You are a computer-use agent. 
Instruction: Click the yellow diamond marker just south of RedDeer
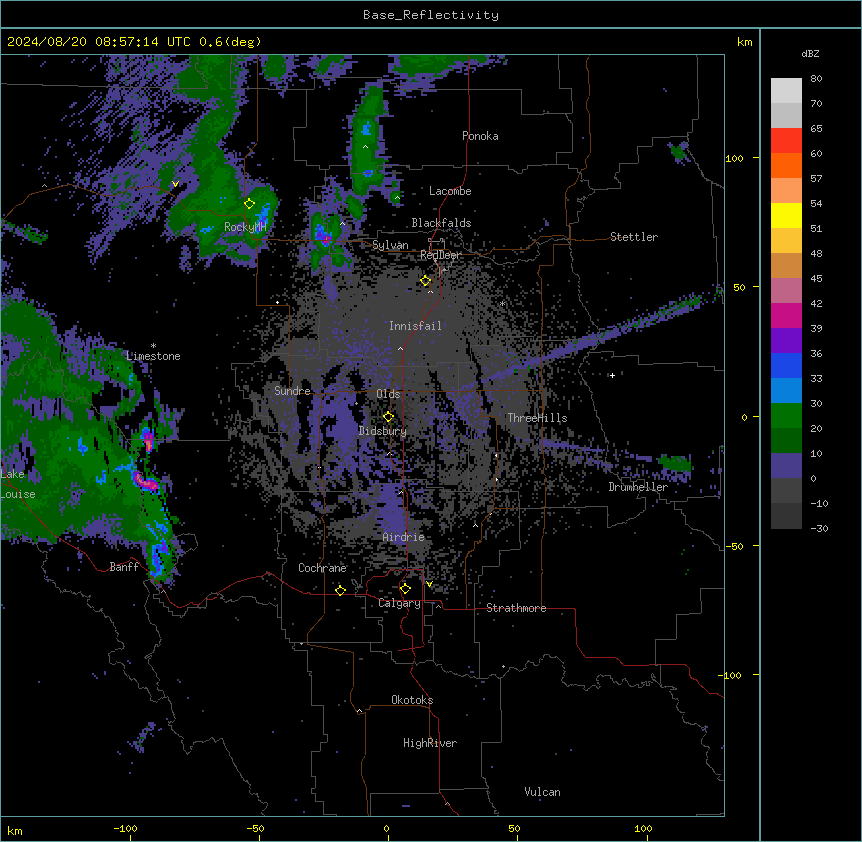pos(426,281)
